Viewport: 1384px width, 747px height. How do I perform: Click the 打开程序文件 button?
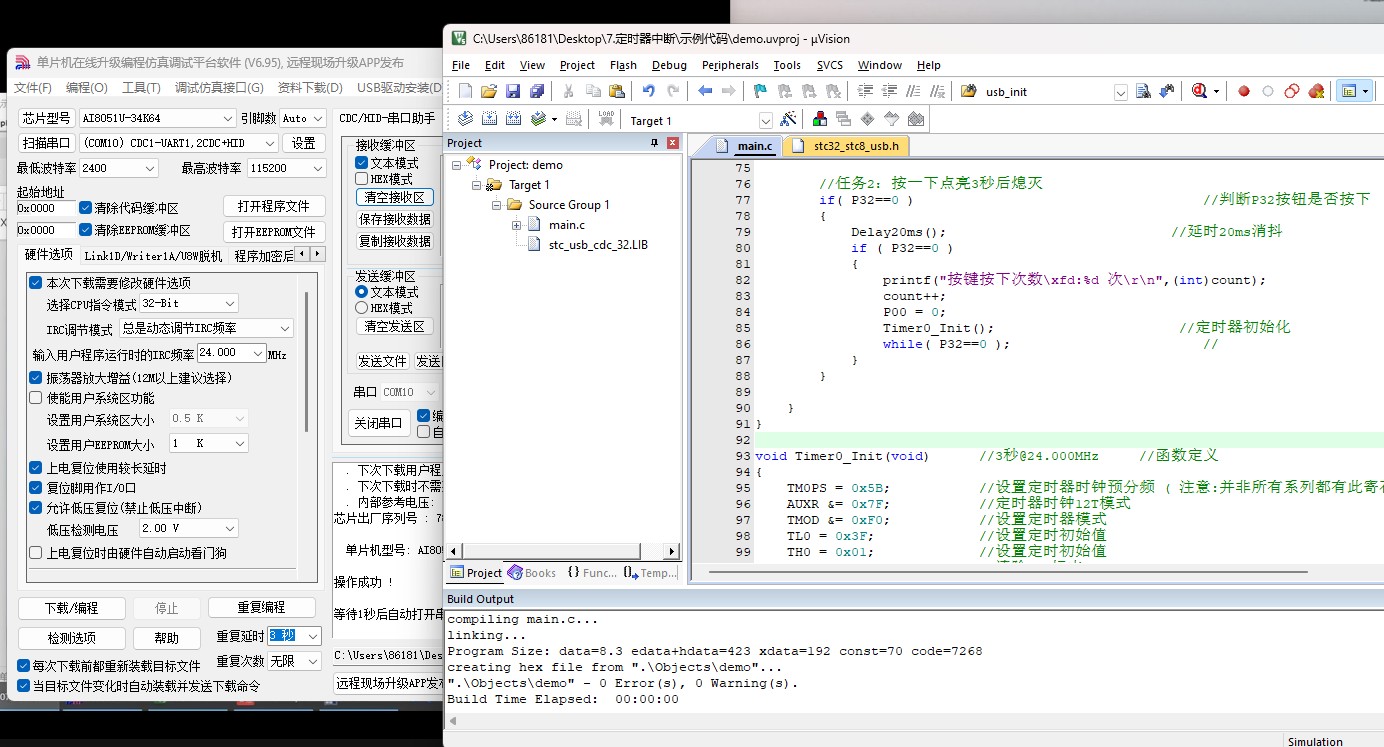tap(274, 206)
